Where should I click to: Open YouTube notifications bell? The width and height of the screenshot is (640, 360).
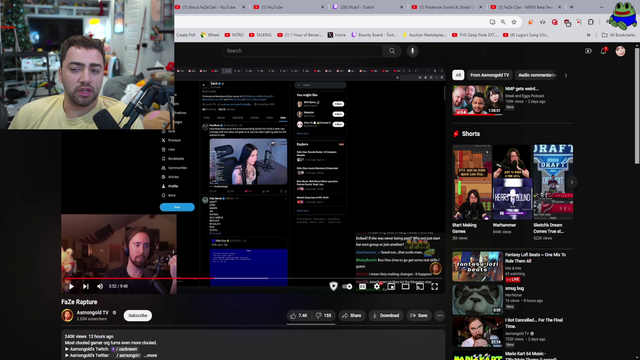(604, 51)
